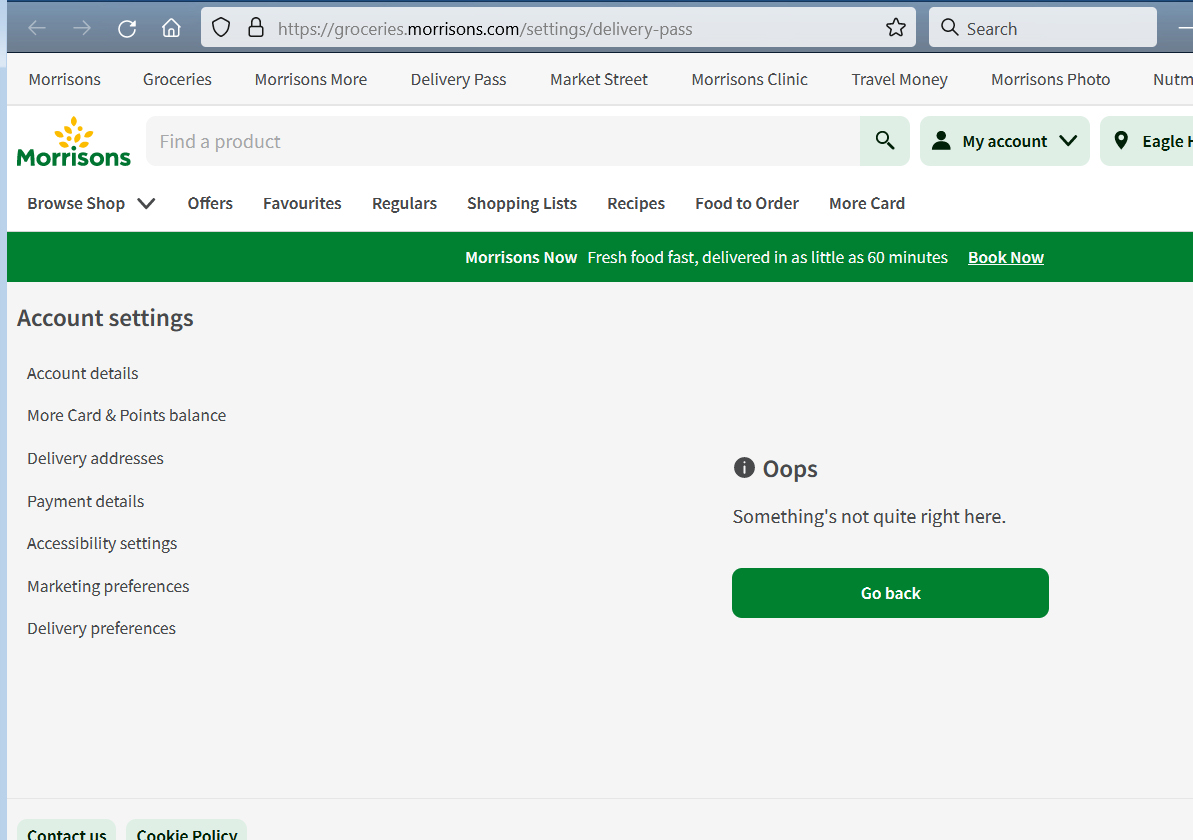Open Delivery addresses settings link
This screenshot has width=1193, height=840.
95,458
